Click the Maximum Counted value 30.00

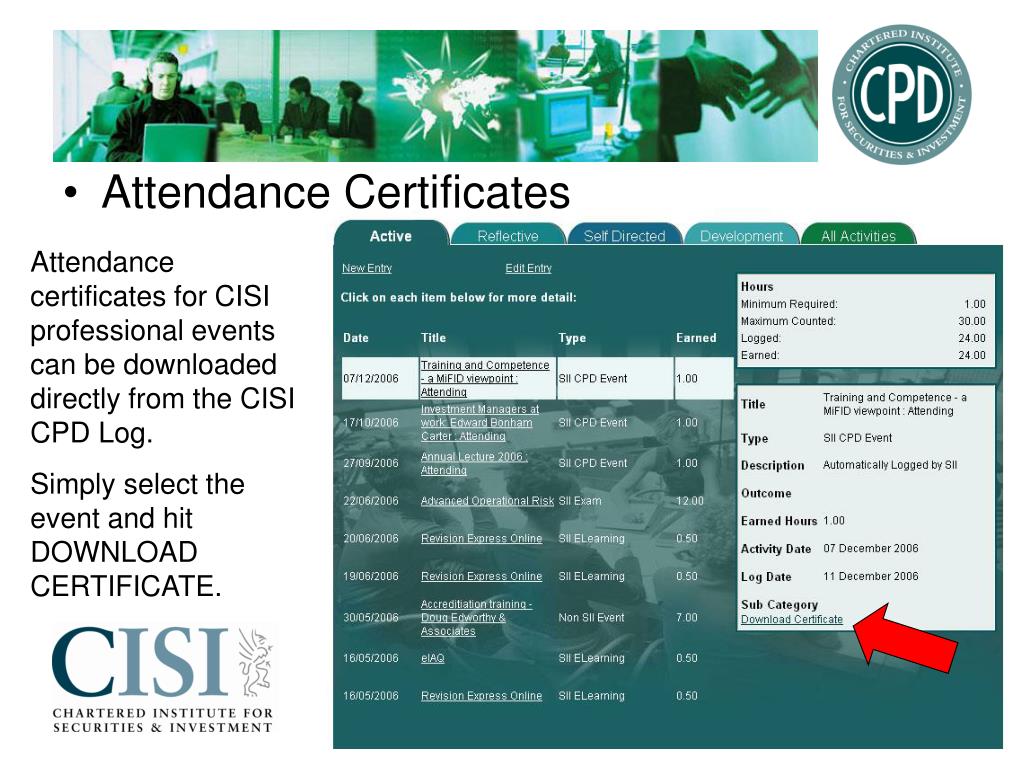971,321
